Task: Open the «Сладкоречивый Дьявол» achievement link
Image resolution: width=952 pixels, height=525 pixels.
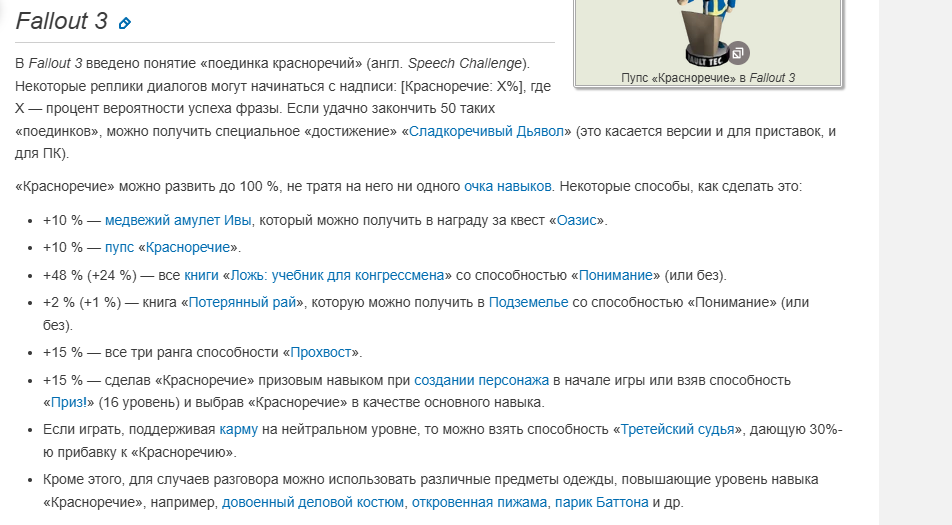Action: [x=486, y=131]
